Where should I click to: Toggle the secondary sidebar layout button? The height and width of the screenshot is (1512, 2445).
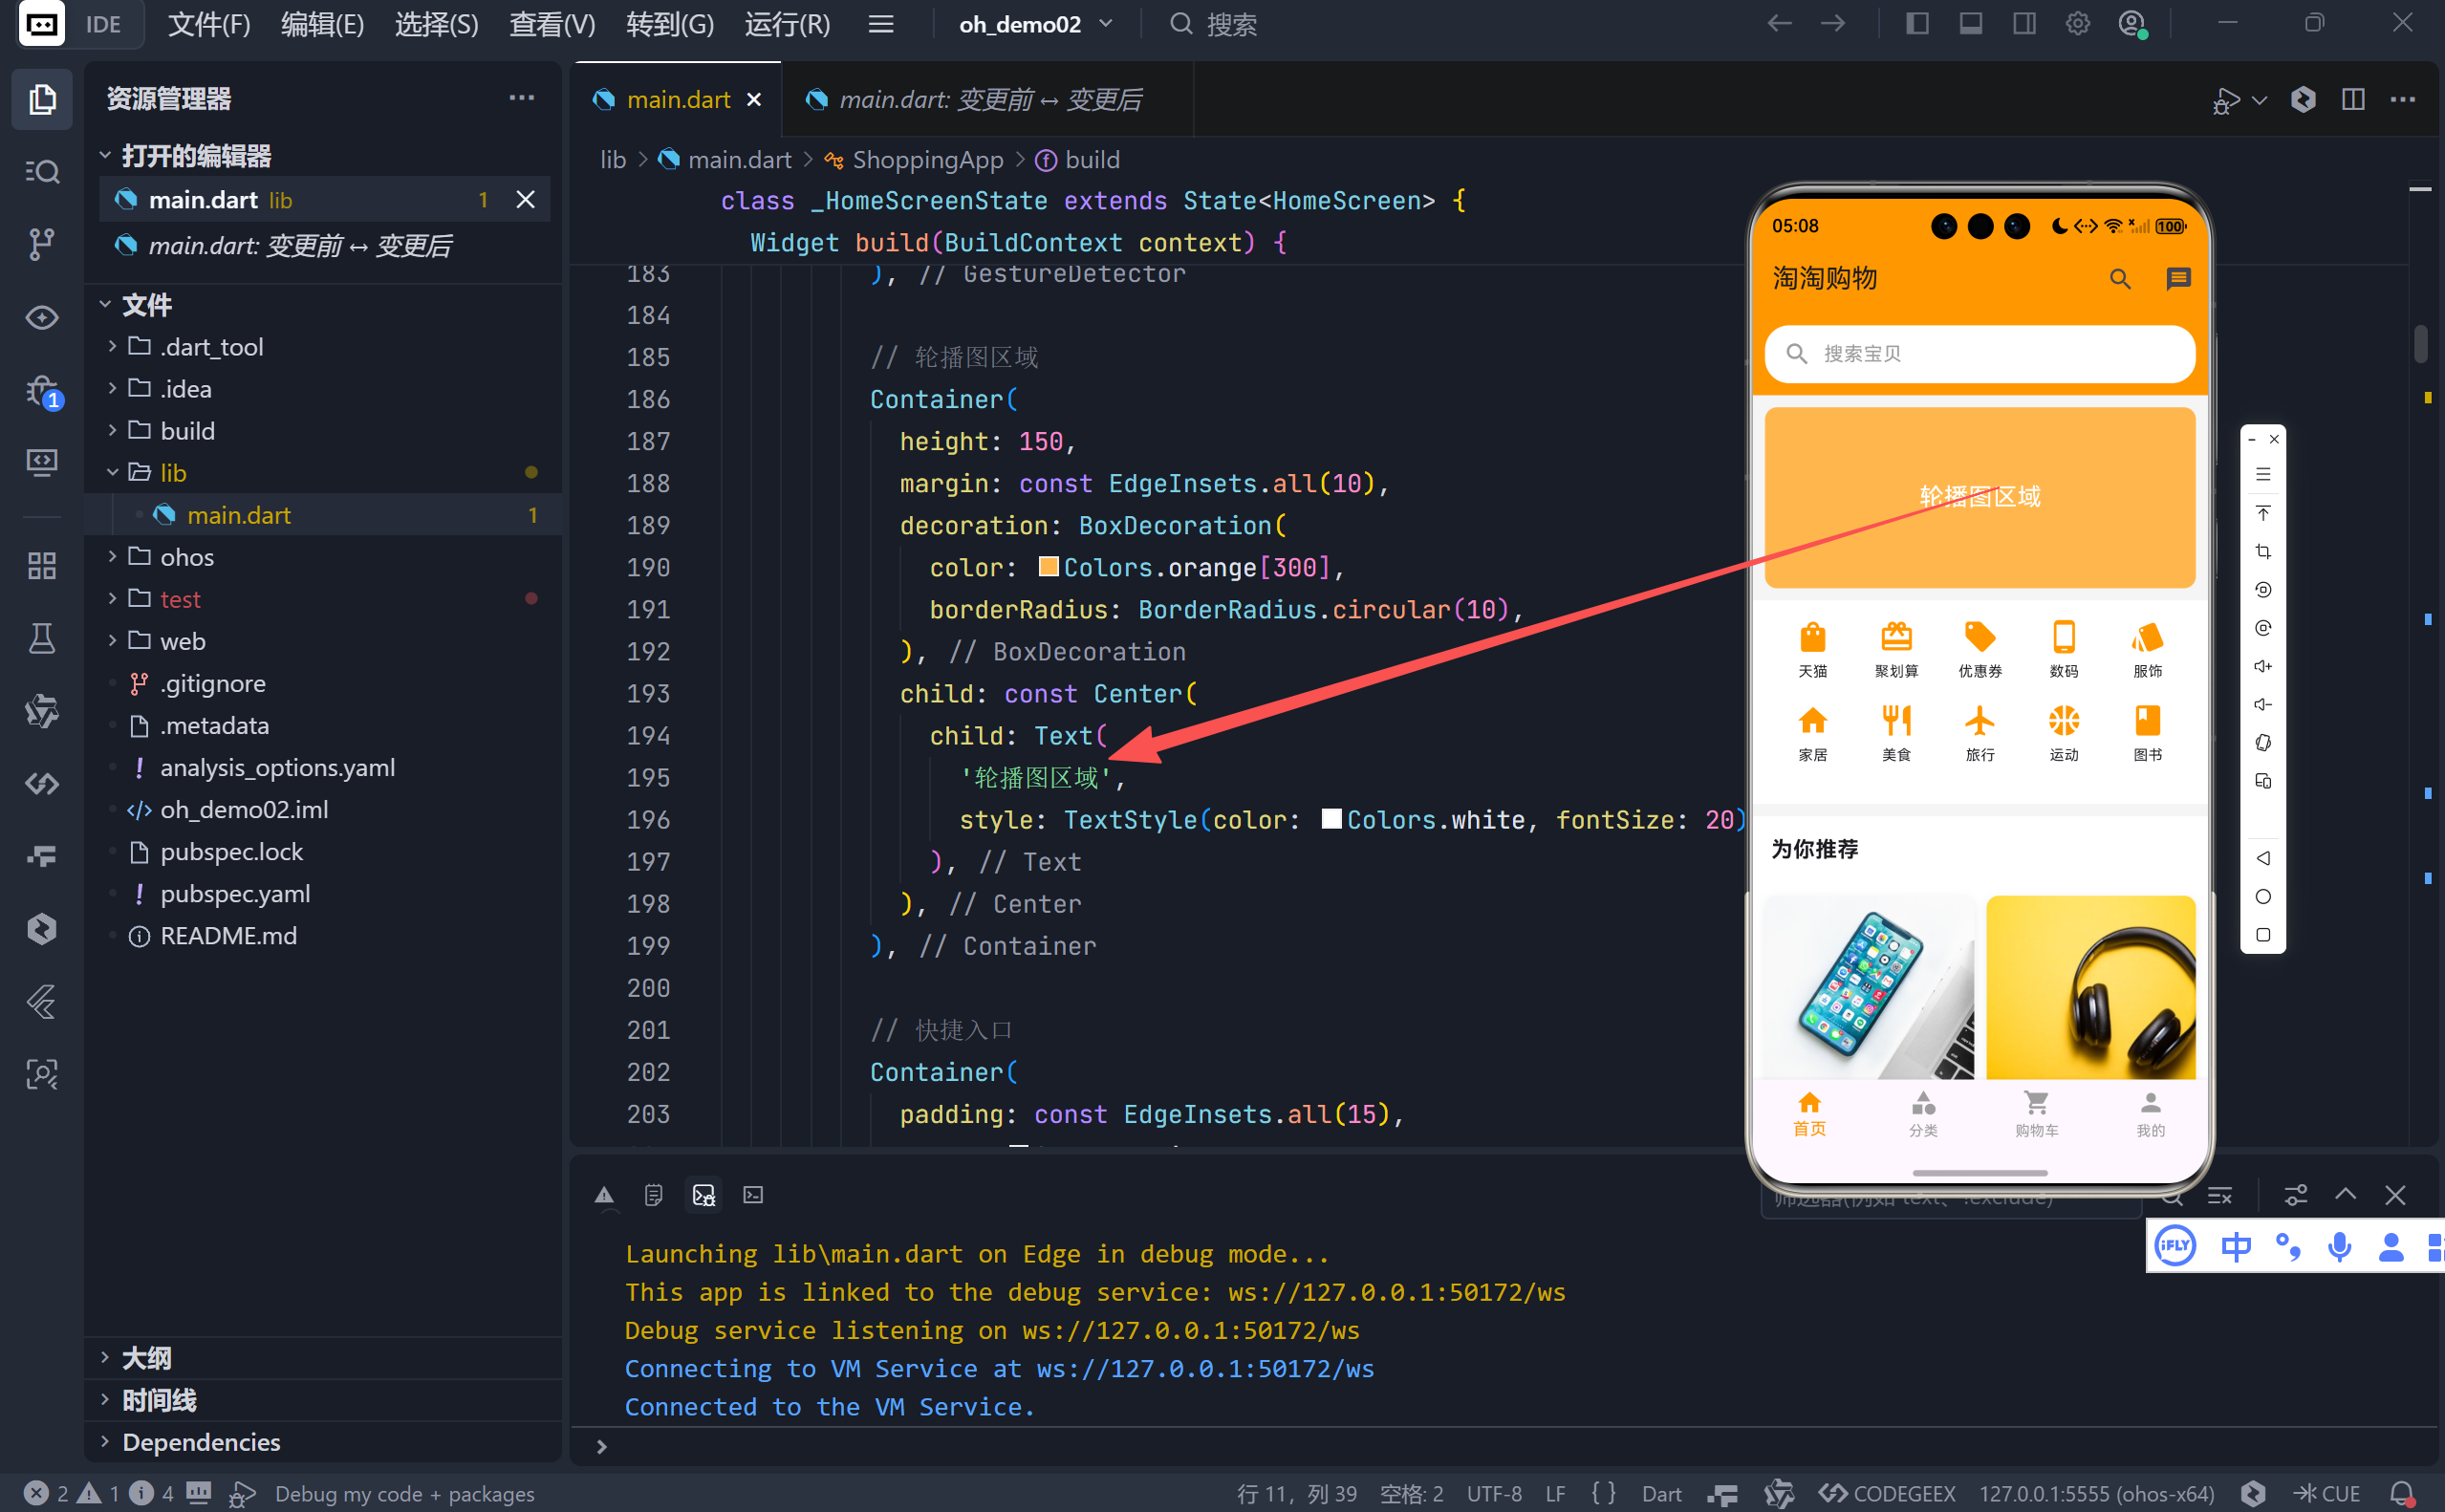[x=2024, y=23]
